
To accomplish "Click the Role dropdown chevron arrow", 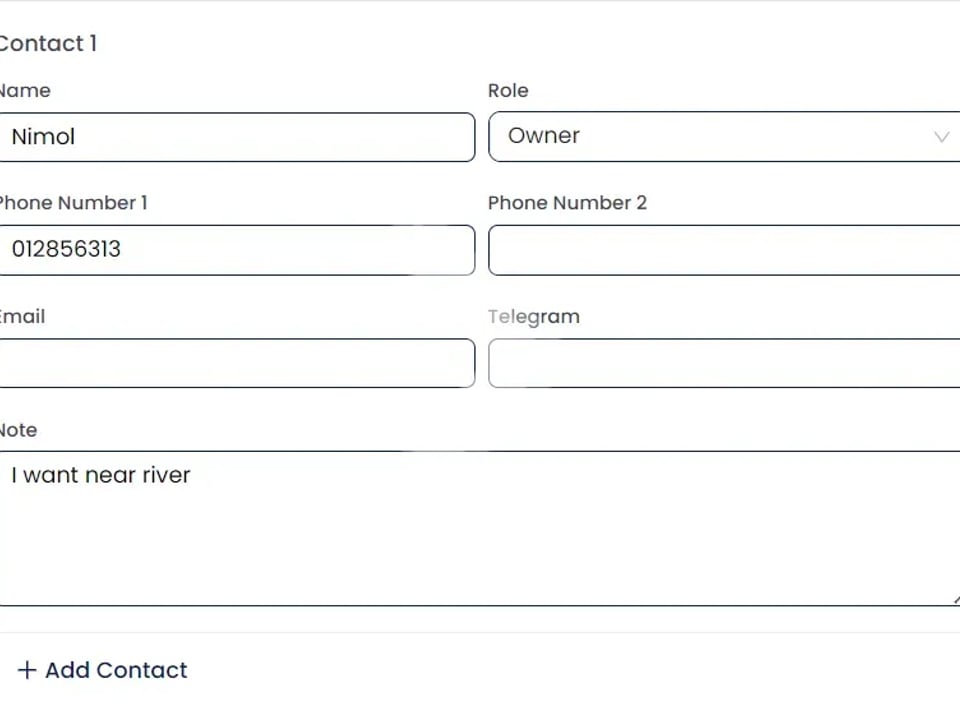I will point(941,137).
